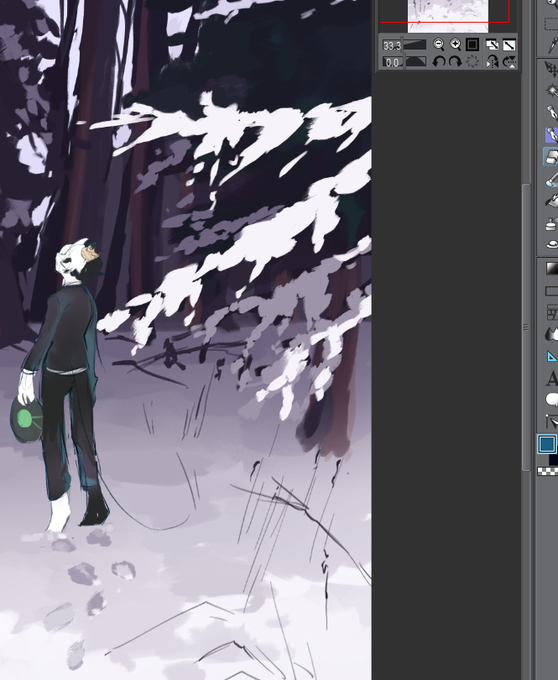This screenshot has width=558, height=680.
Task: Select the move layer tool
Action: click(x=551, y=69)
